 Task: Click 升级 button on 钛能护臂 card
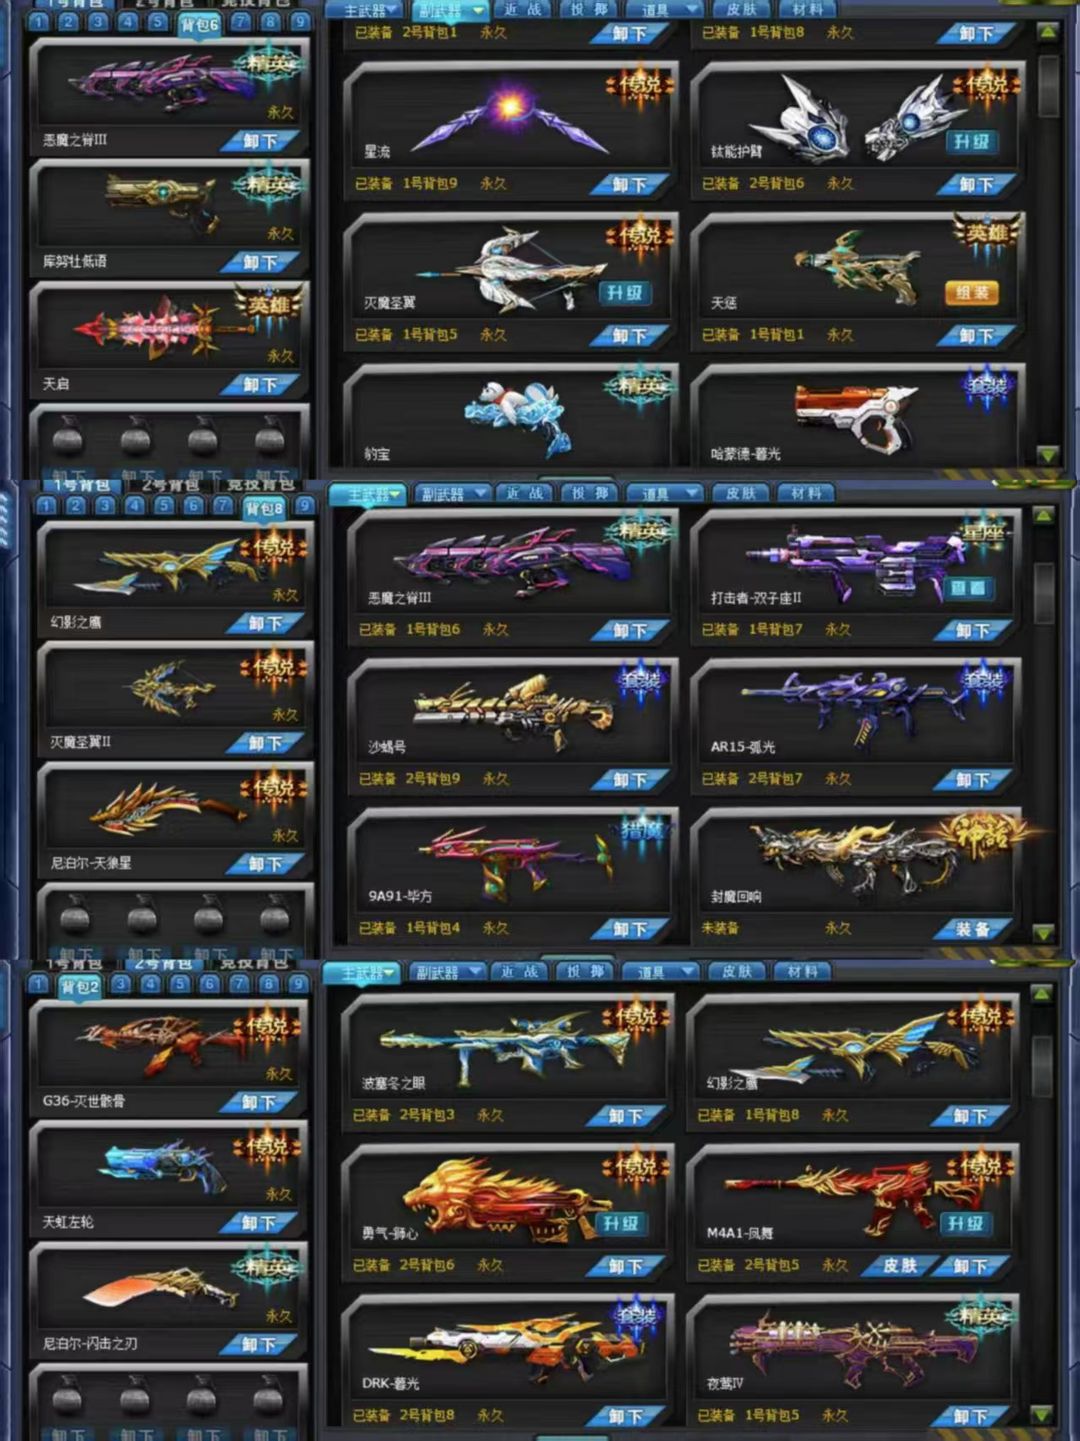pyautogui.click(x=970, y=142)
